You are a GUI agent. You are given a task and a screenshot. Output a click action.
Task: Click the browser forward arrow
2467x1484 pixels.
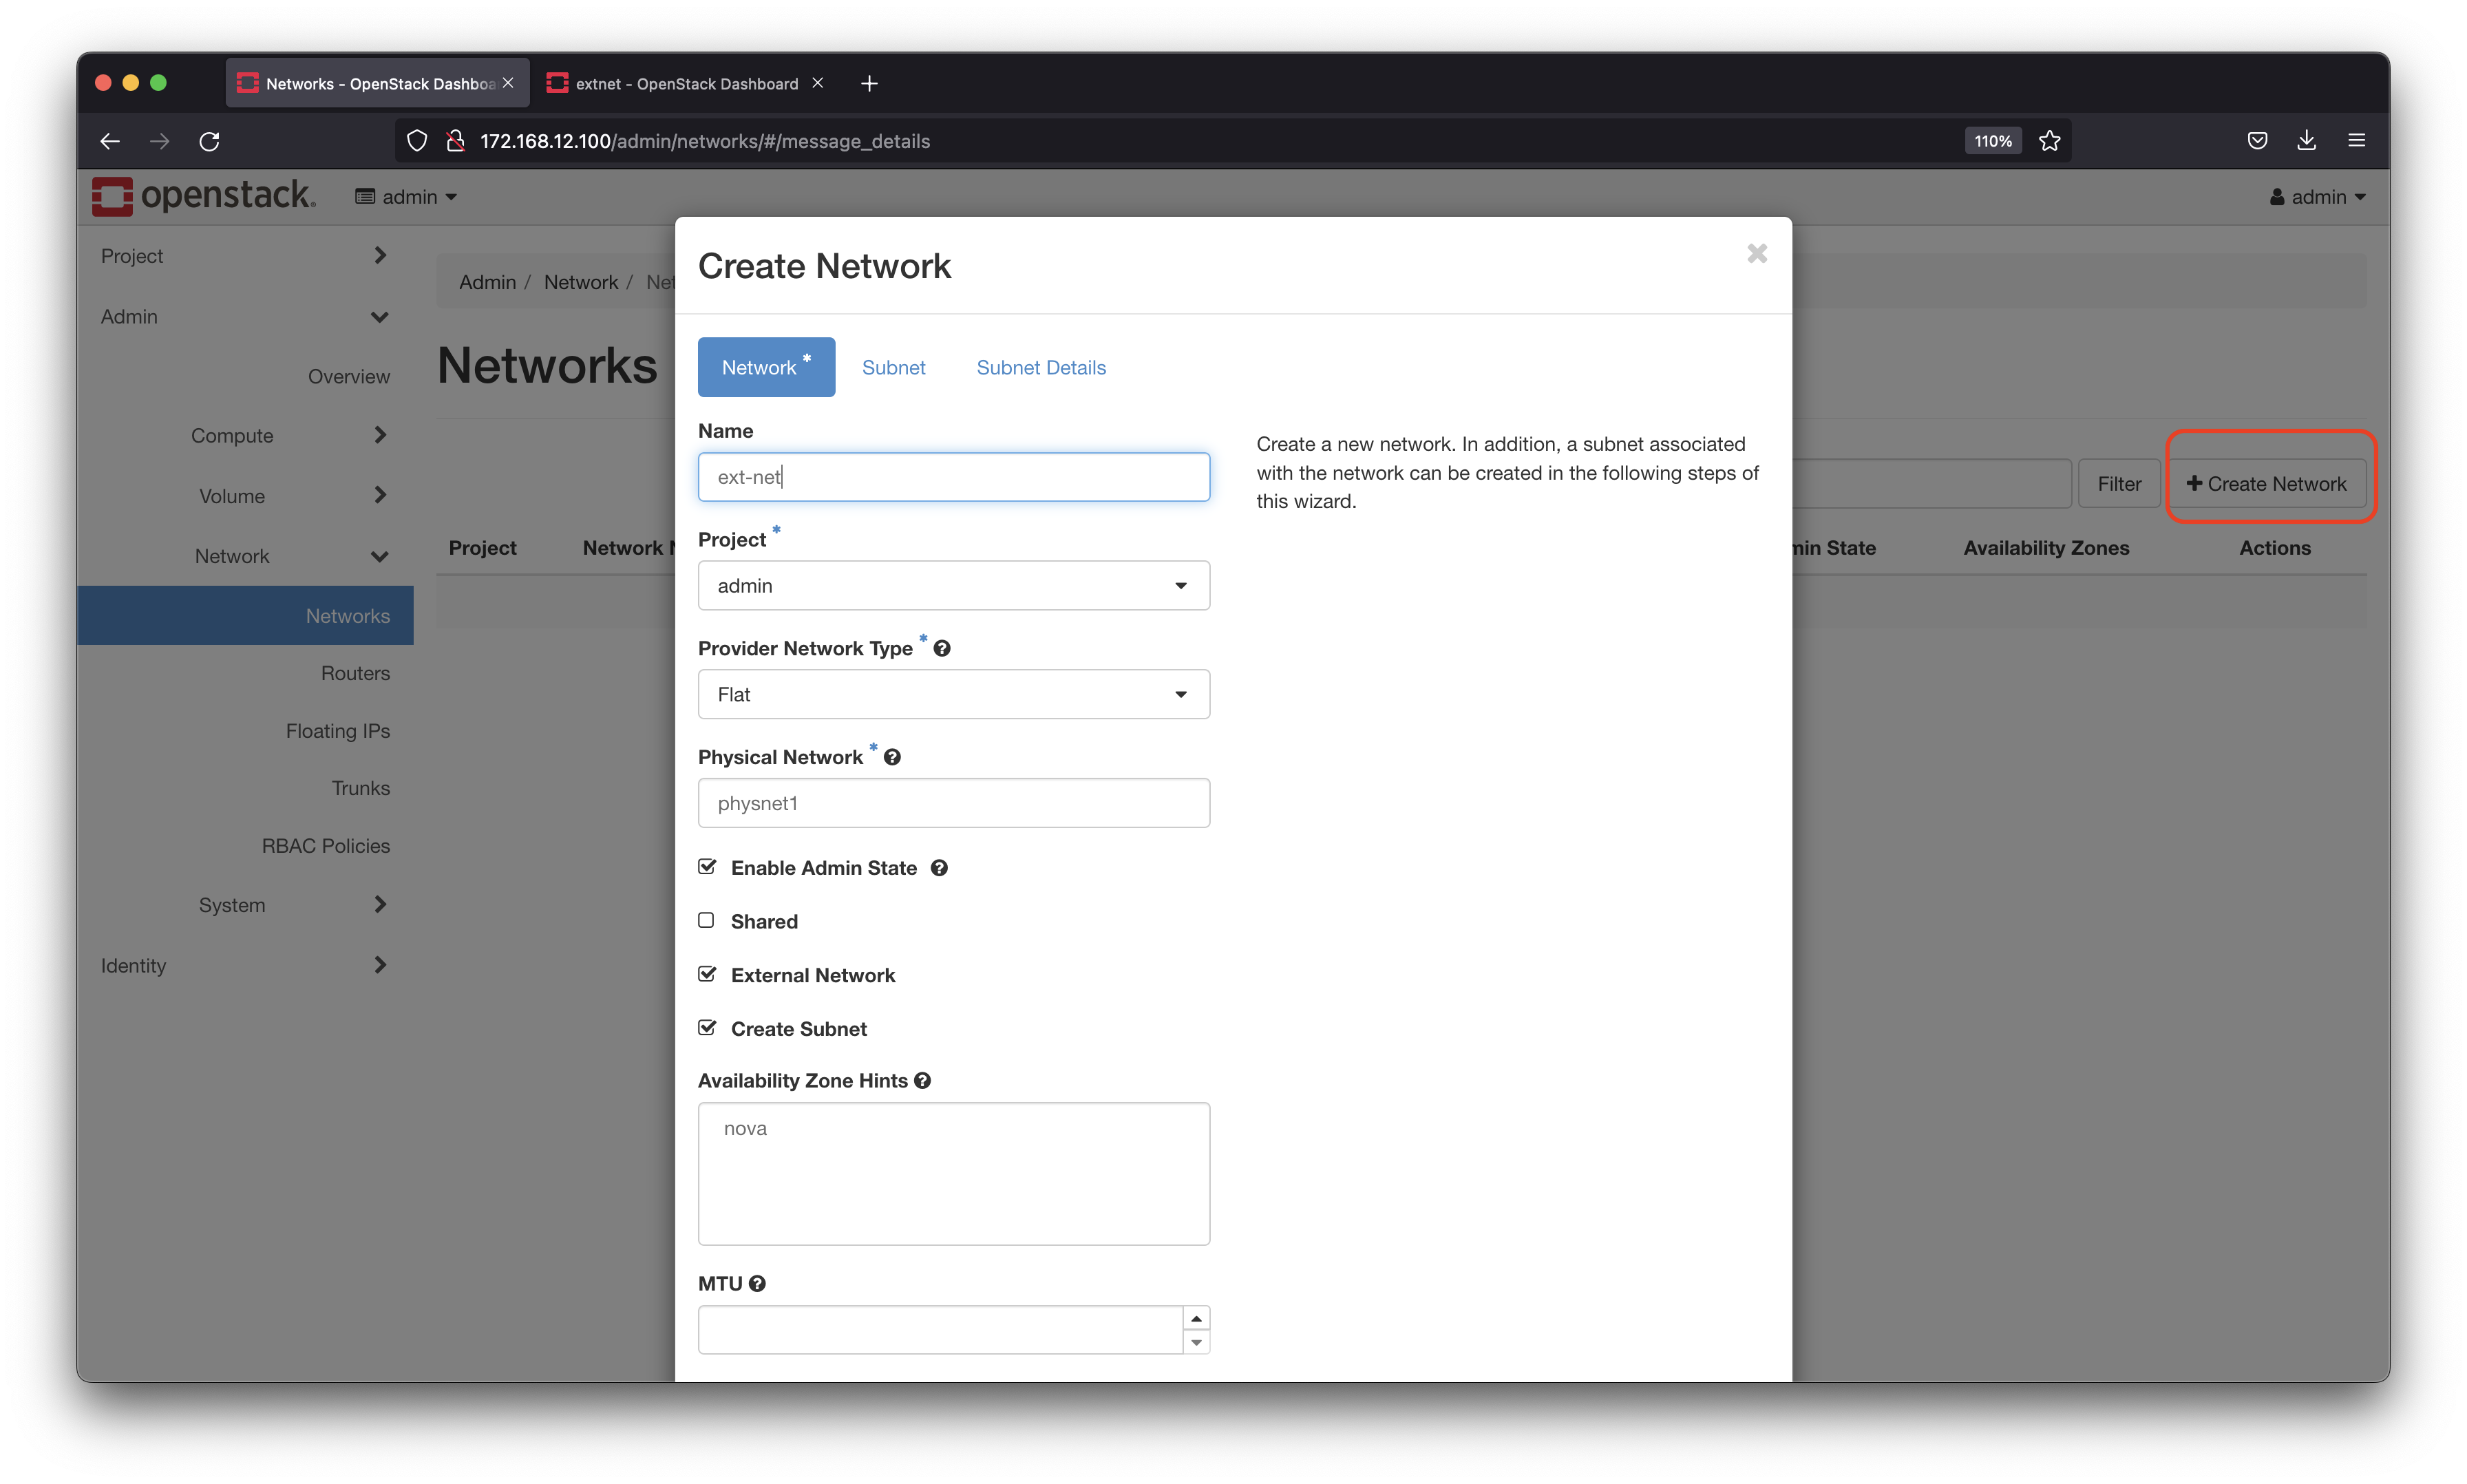tap(159, 141)
